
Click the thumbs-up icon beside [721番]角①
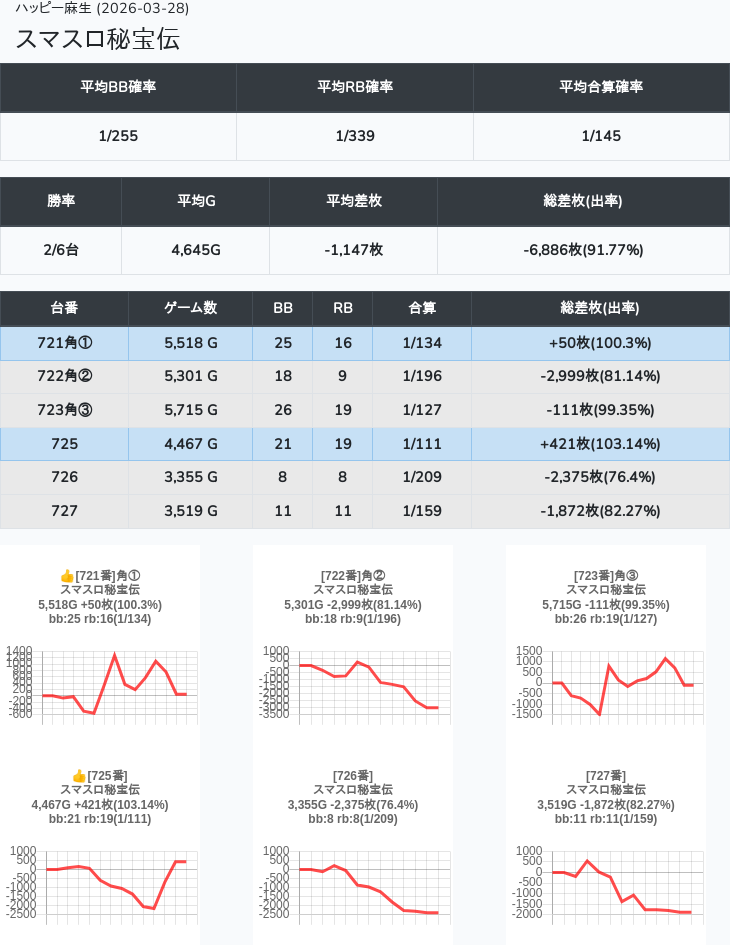click(67, 576)
